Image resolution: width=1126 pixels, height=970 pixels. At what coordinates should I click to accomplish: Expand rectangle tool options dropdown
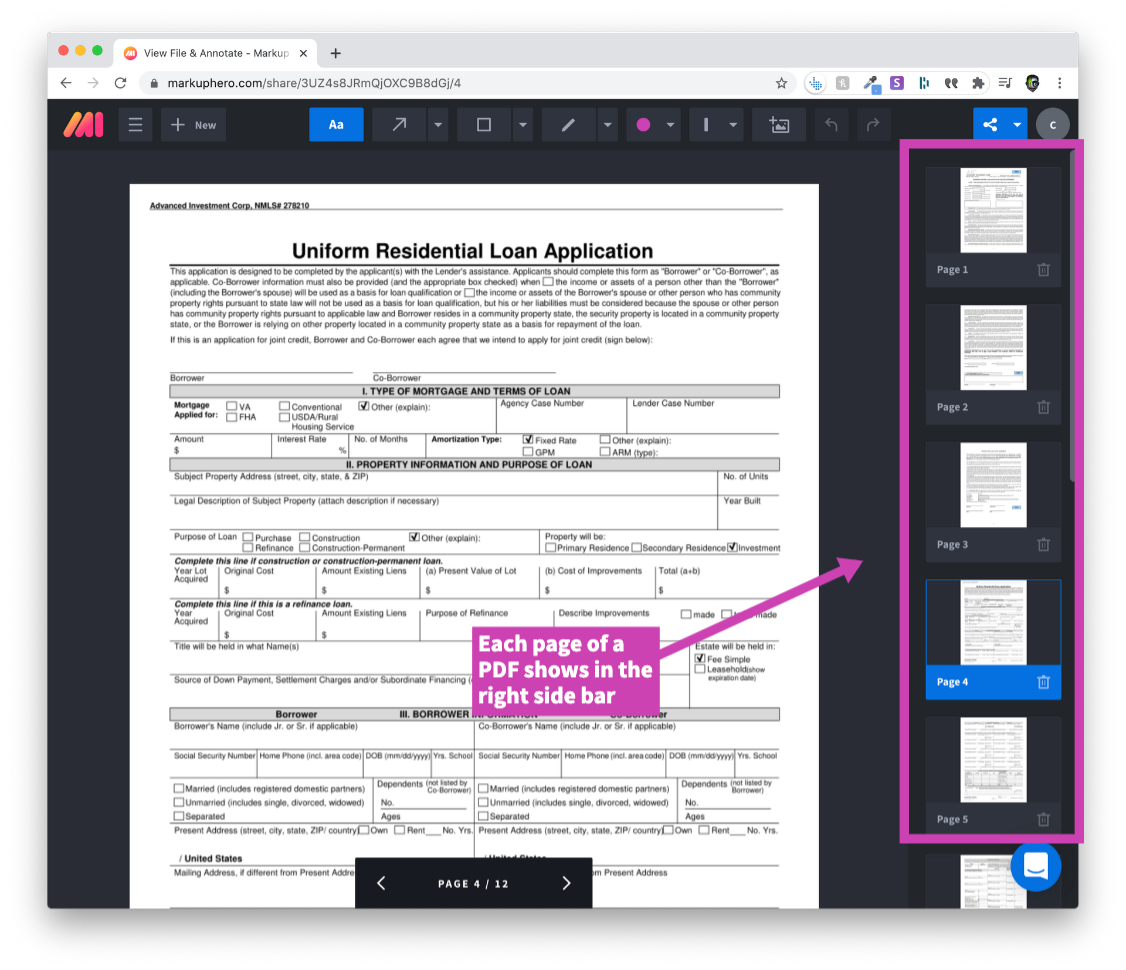click(x=523, y=125)
